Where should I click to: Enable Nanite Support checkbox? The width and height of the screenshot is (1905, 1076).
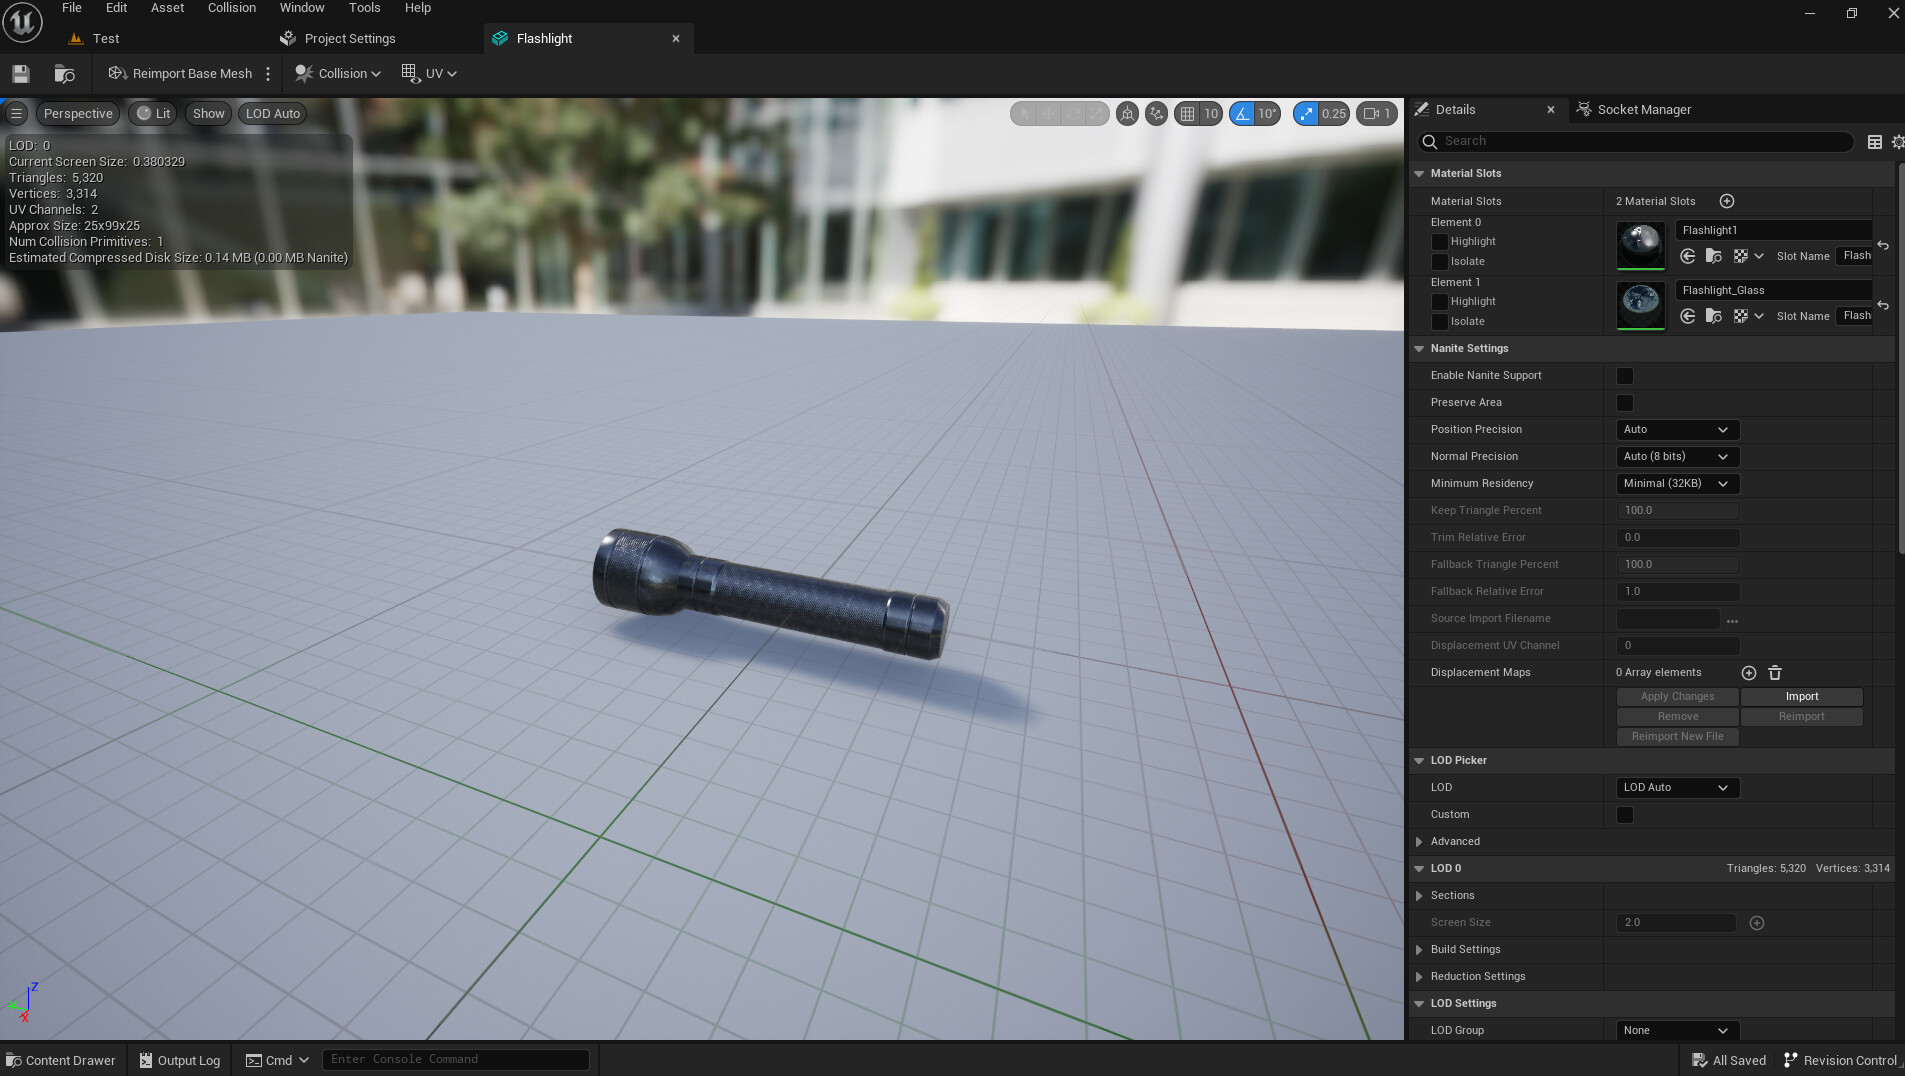pyautogui.click(x=1625, y=376)
